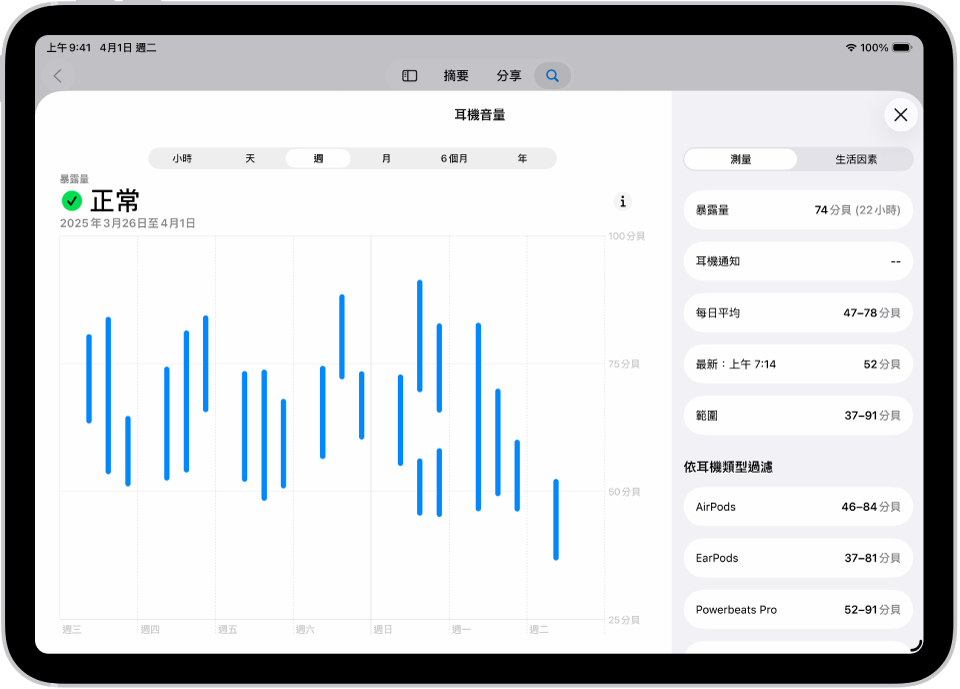The height and width of the screenshot is (689, 960).
Task: Open the Wi-Fi status icon
Action: (x=851, y=46)
